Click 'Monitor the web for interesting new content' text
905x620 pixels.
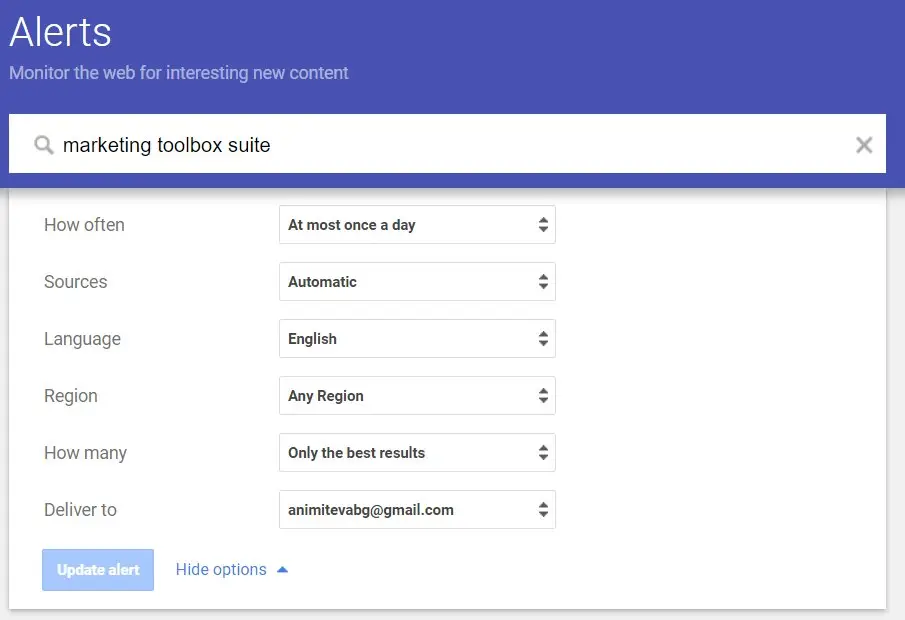point(179,73)
